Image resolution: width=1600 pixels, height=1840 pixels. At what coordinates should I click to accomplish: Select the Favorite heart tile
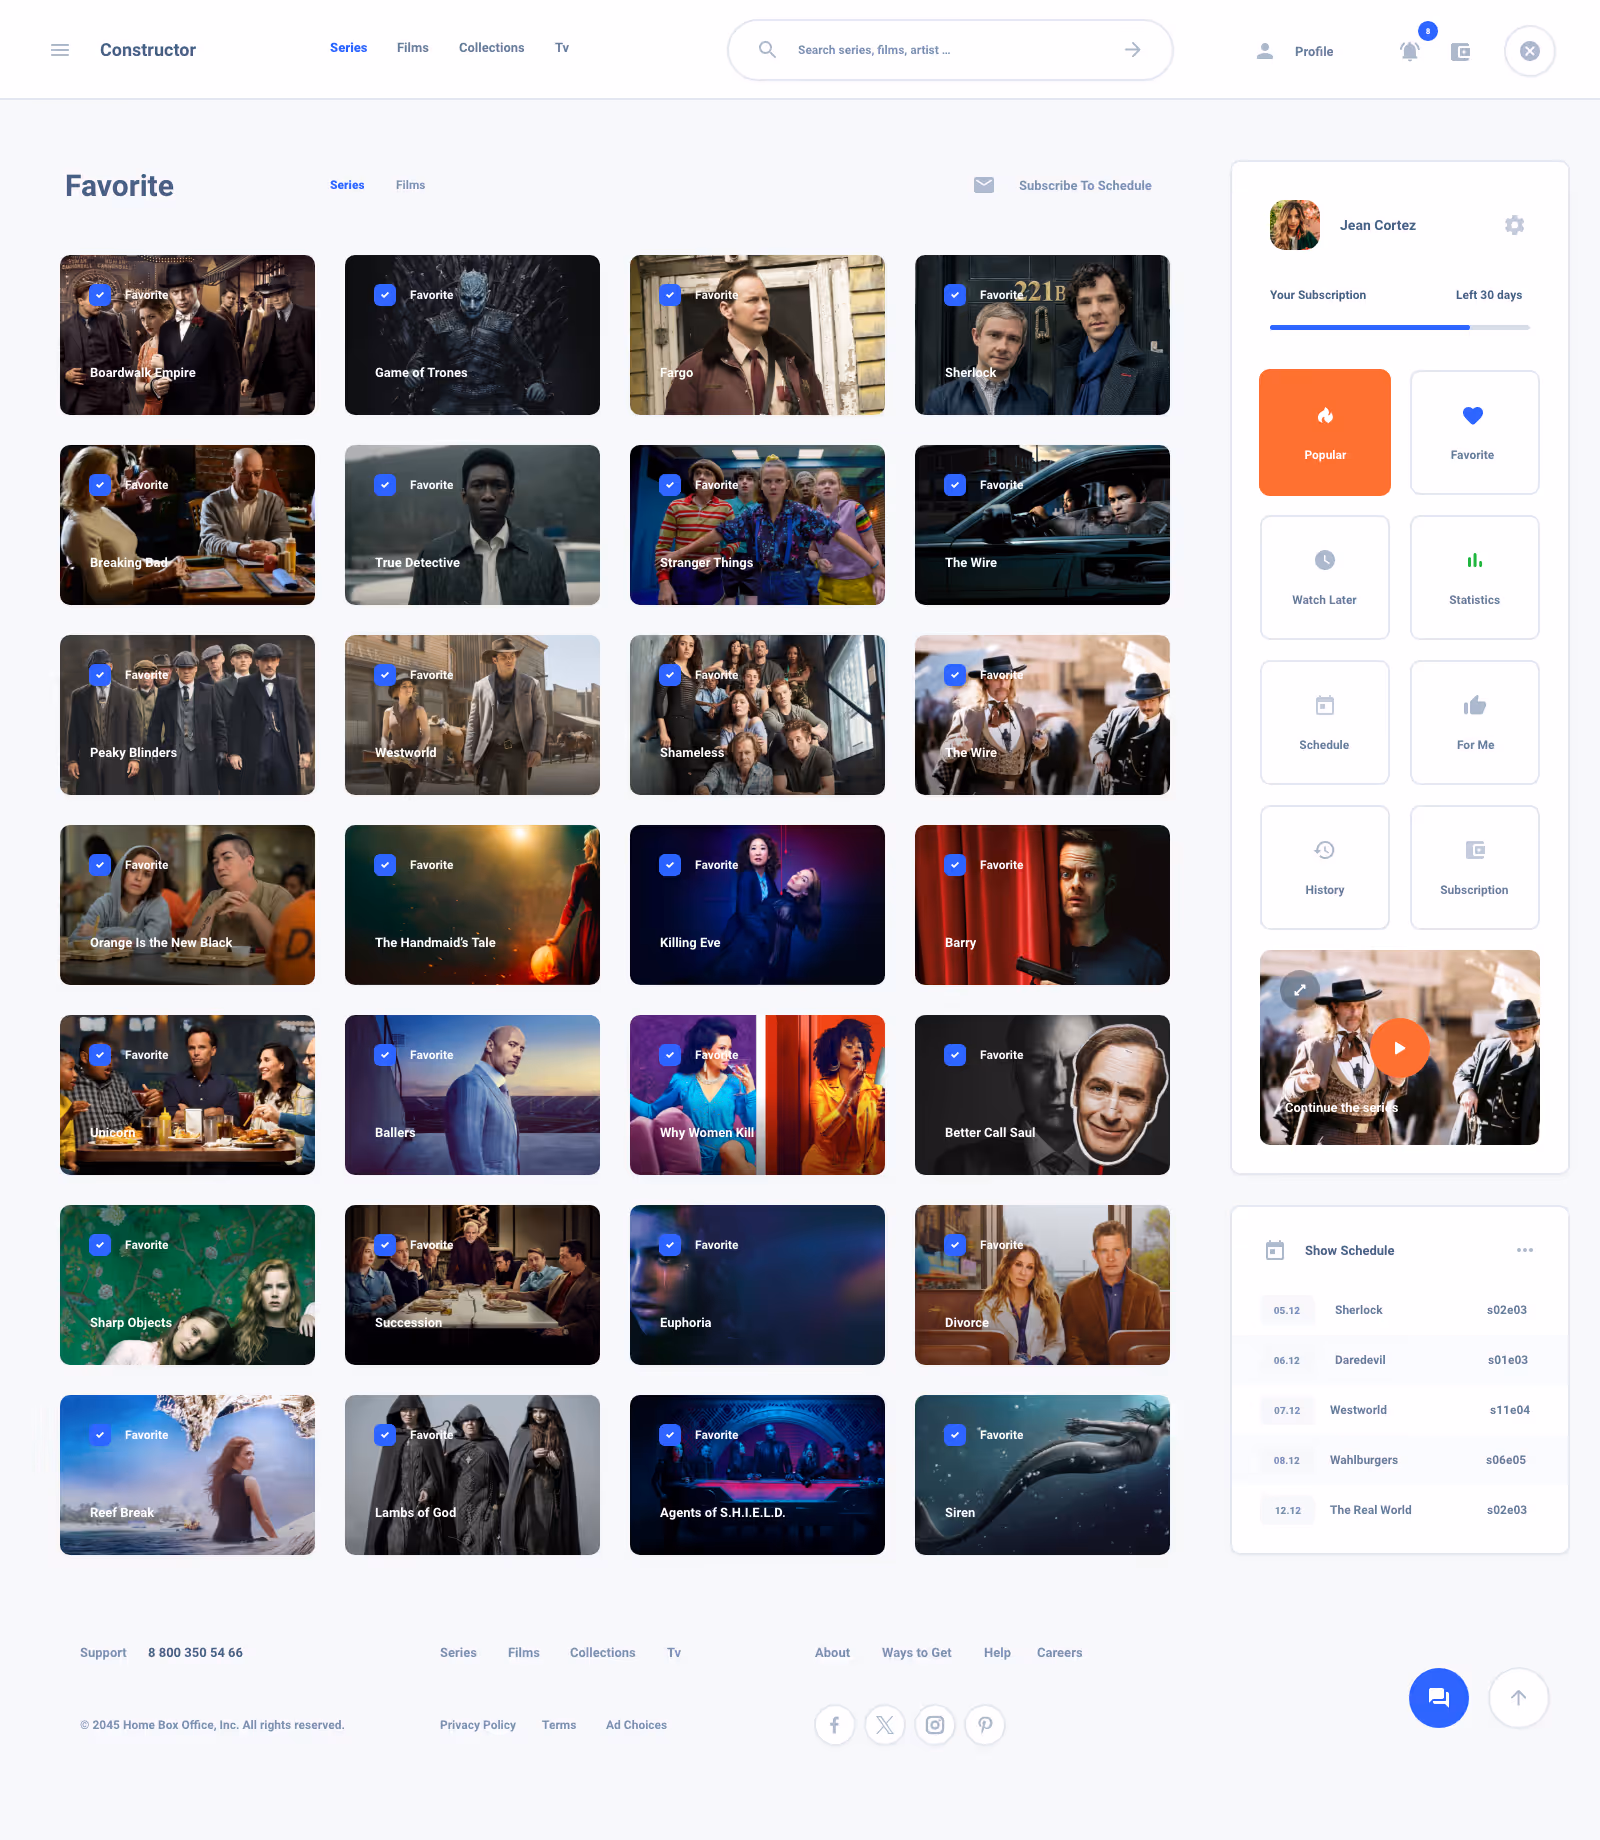pyautogui.click(x=1475, y=432)
